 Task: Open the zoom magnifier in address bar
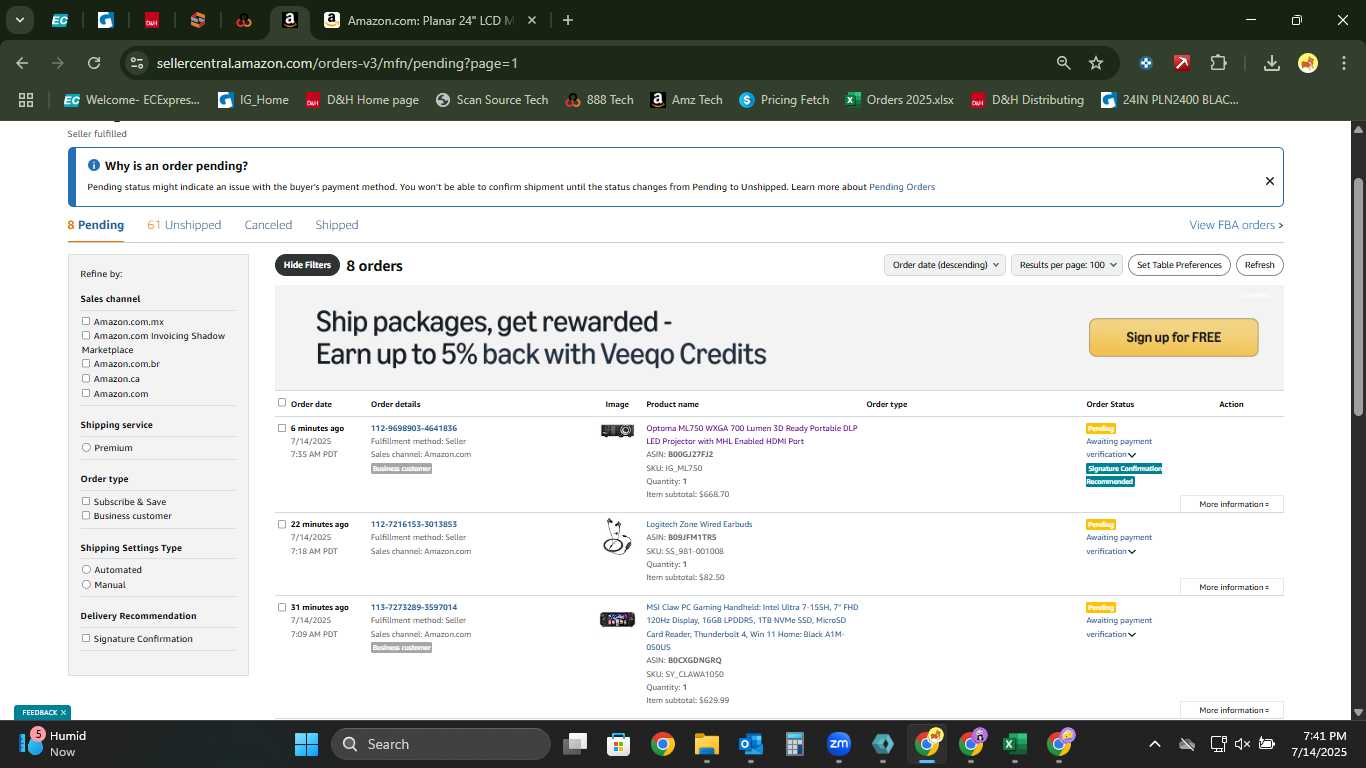point(1064,63)
